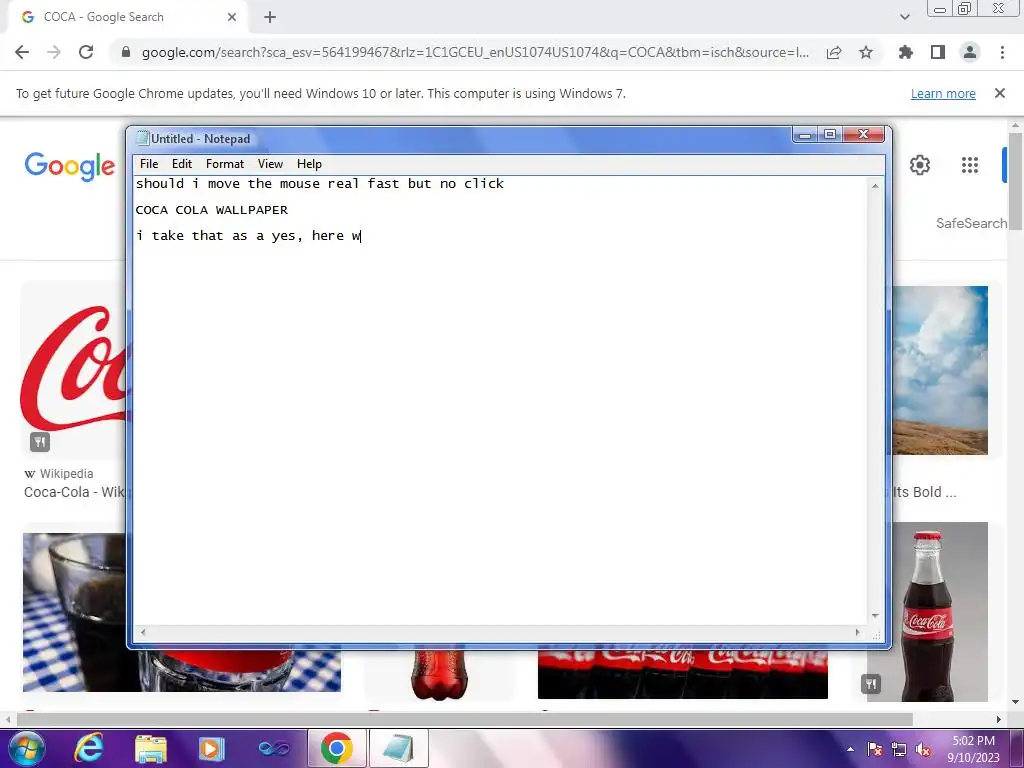Click the Notepad title bar icon
The width and height of the screenshot is (1024, 768).
[142, 138]
